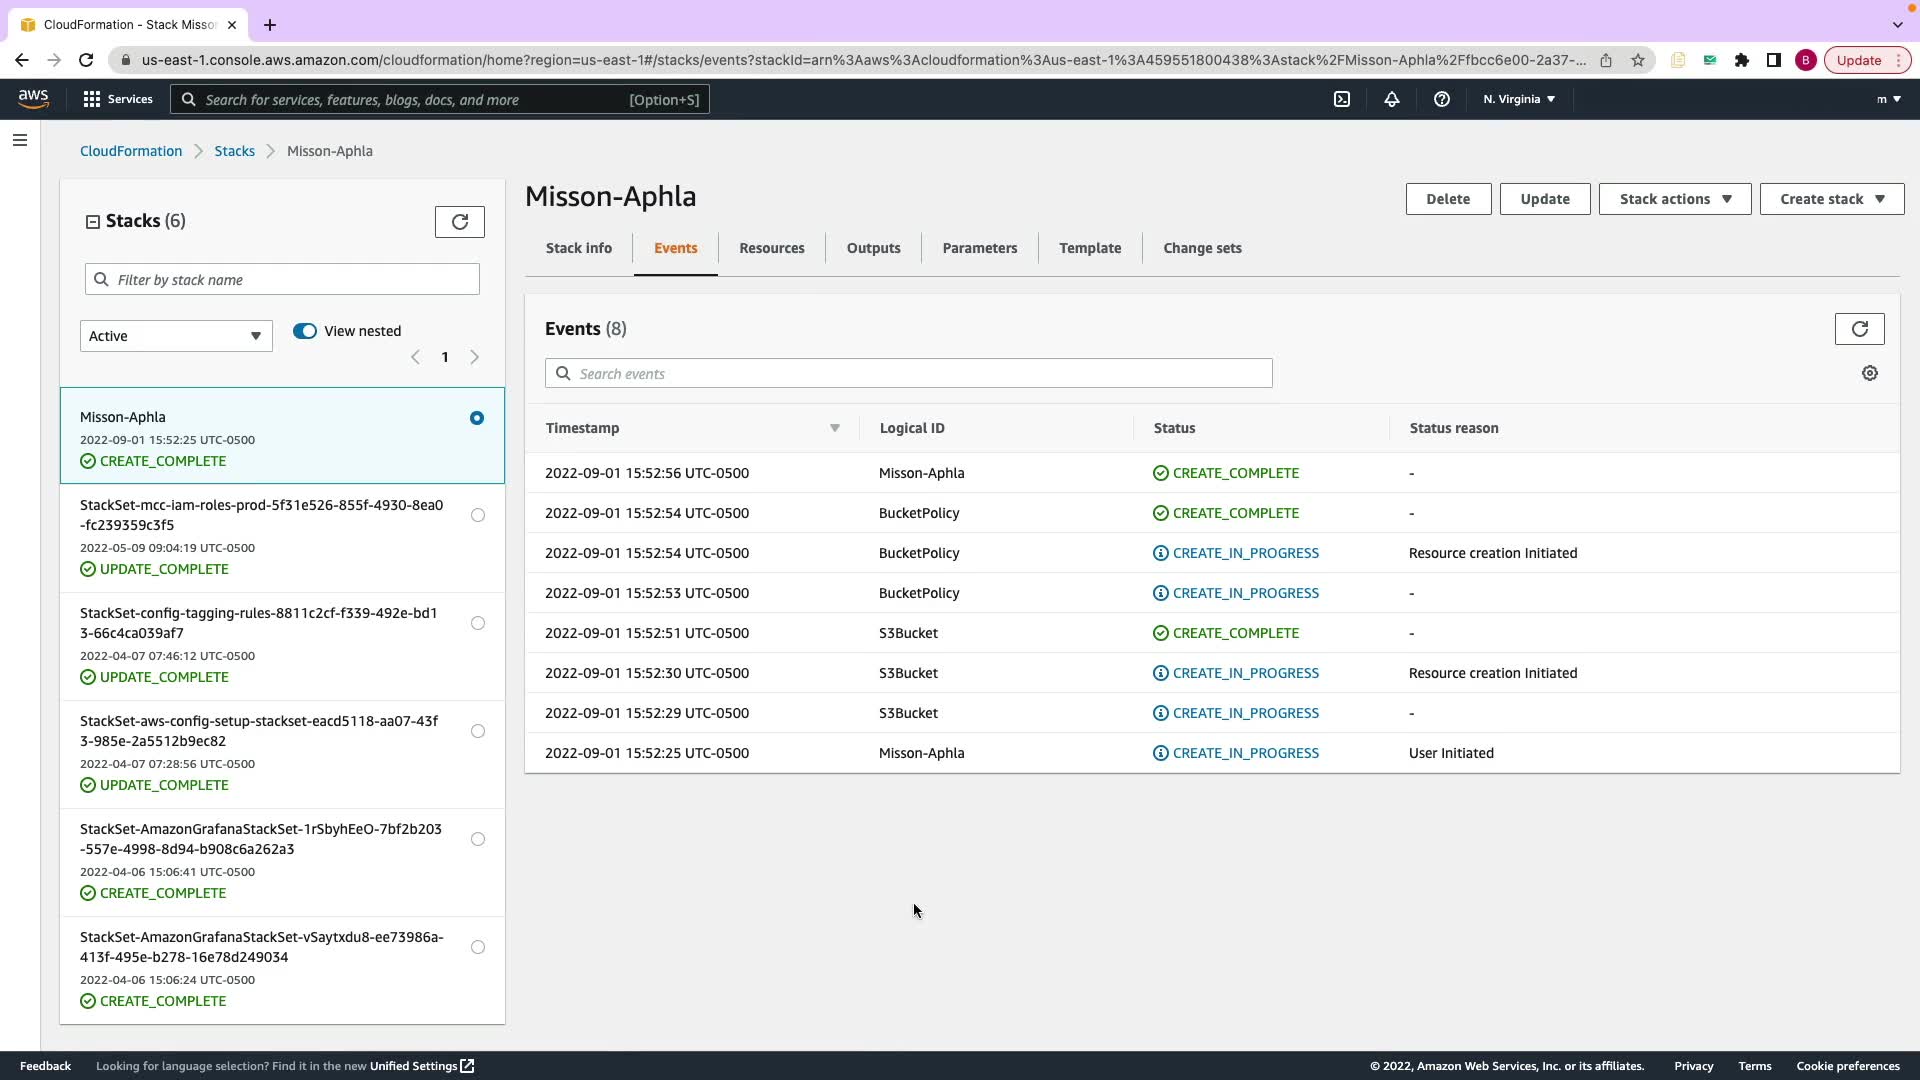Expand the Stack actions dropdown
The height and width of the screenshot is (1080, 1920).
[1674, 199]
